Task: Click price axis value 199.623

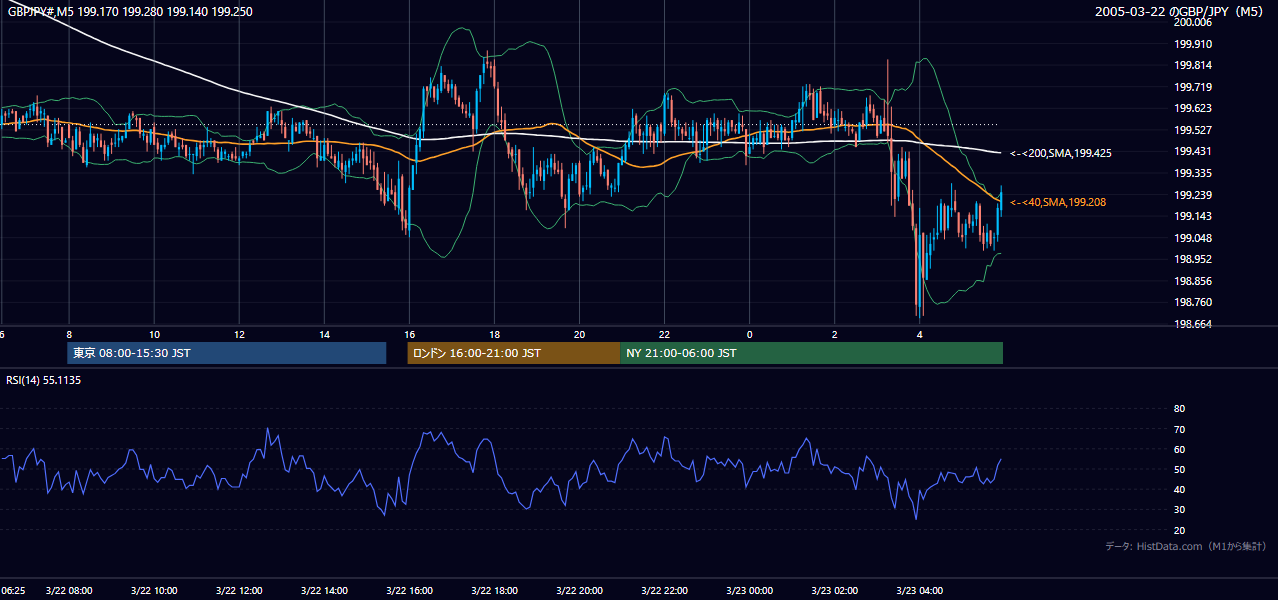Action: pyautogui.click(x=1193, y=108)
